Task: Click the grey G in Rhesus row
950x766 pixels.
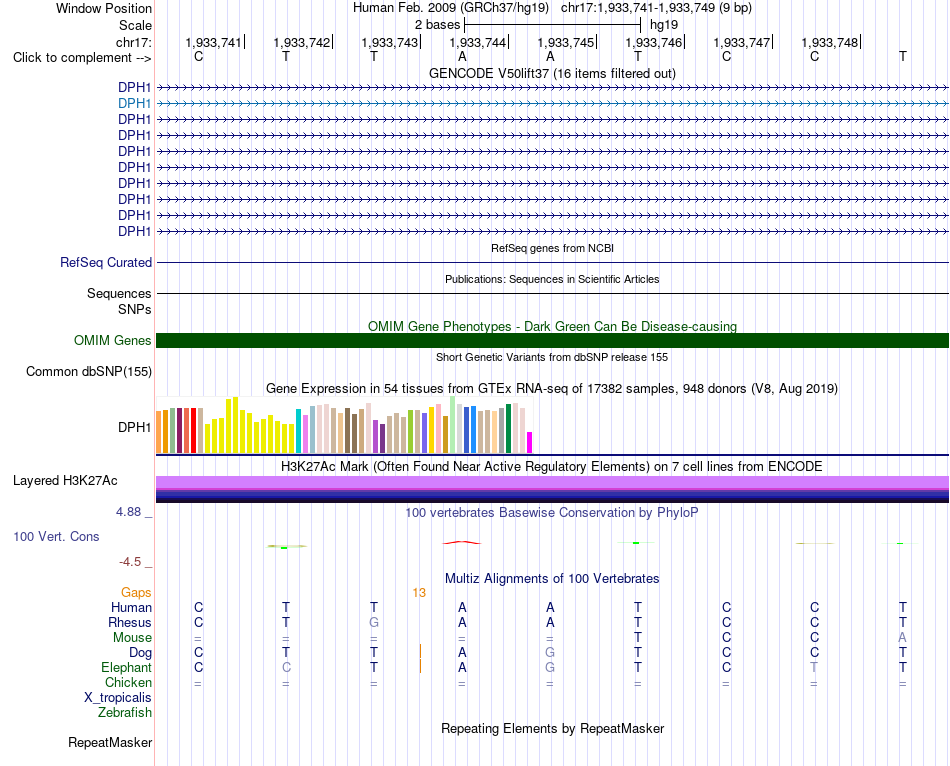Action: pyautogui.click(x=374, y=622)
